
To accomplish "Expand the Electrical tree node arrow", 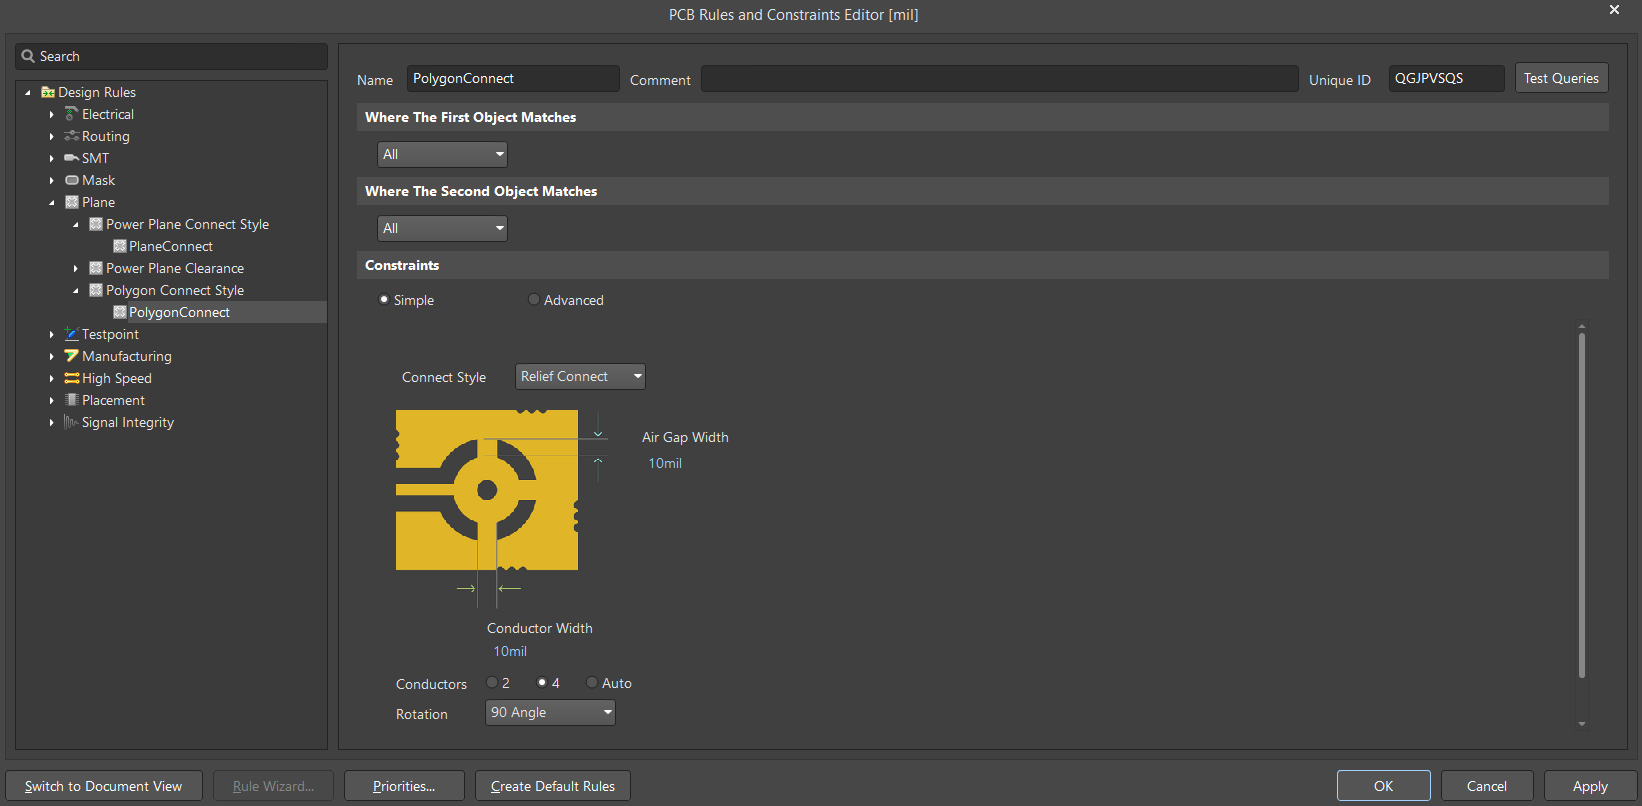I will [52, 114].
